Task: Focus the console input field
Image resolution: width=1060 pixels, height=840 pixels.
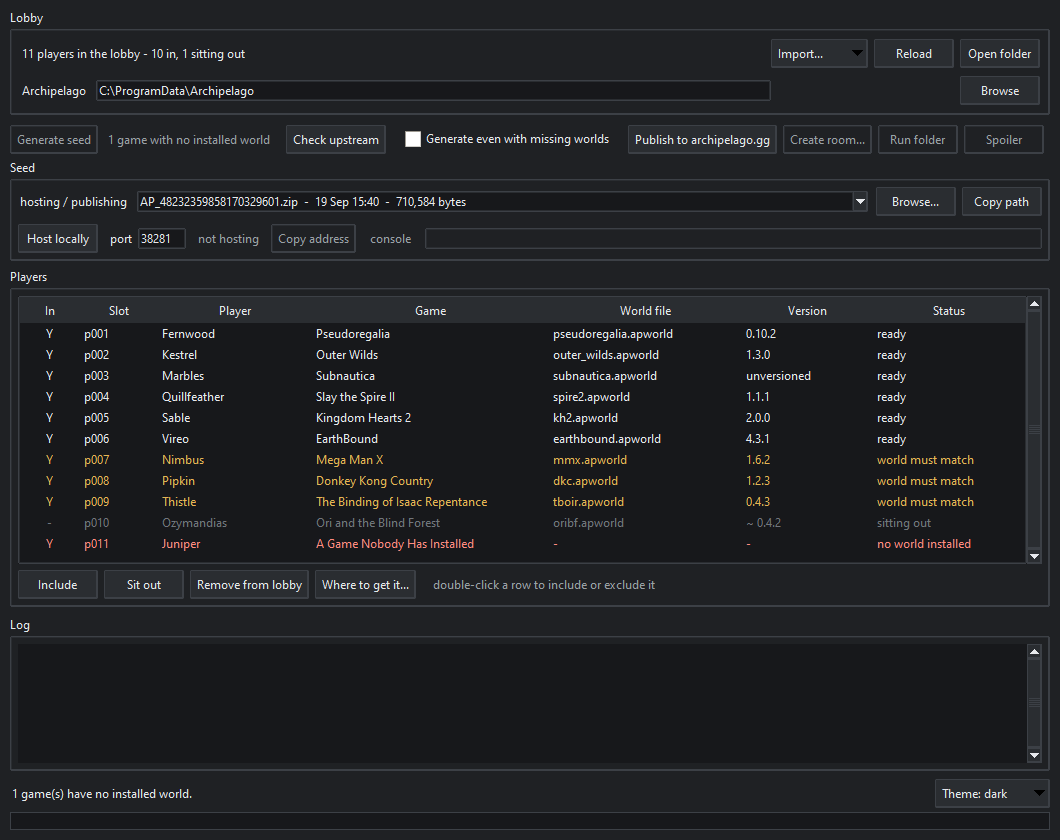Action: [733, 239]
